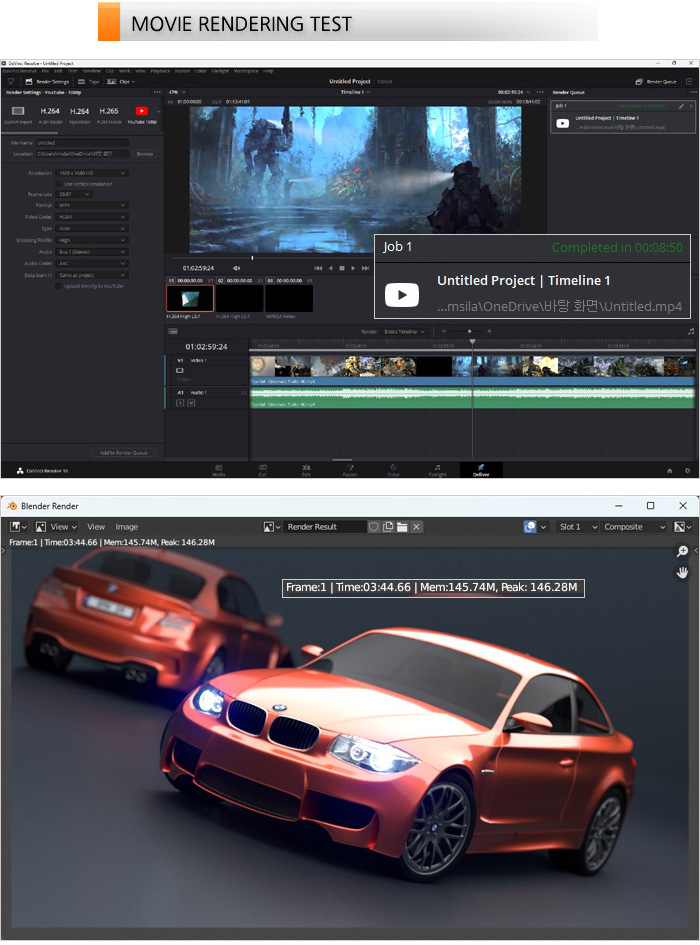Select the YouTube 1080p preset

coord(142,115)
